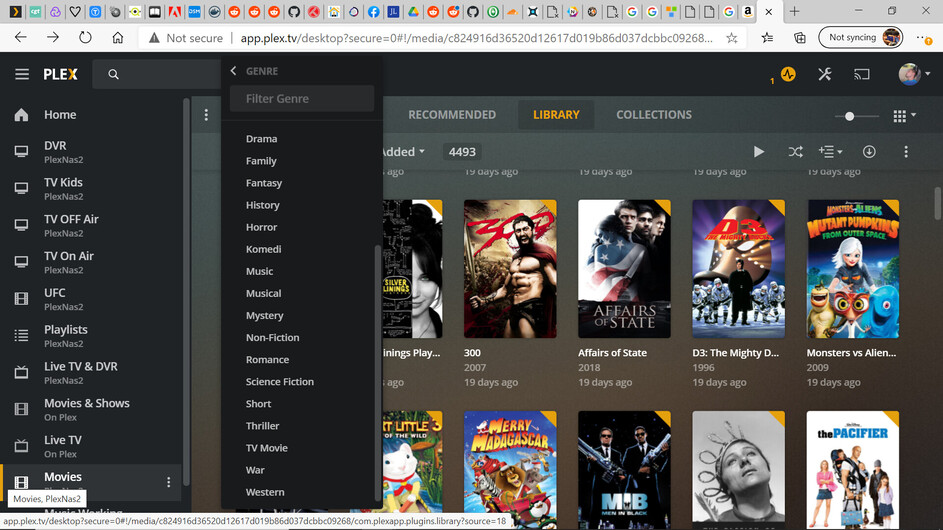Screen dimensions: 943x530
Task: Open the grid view mode dropdown
Action: point(904,116)
